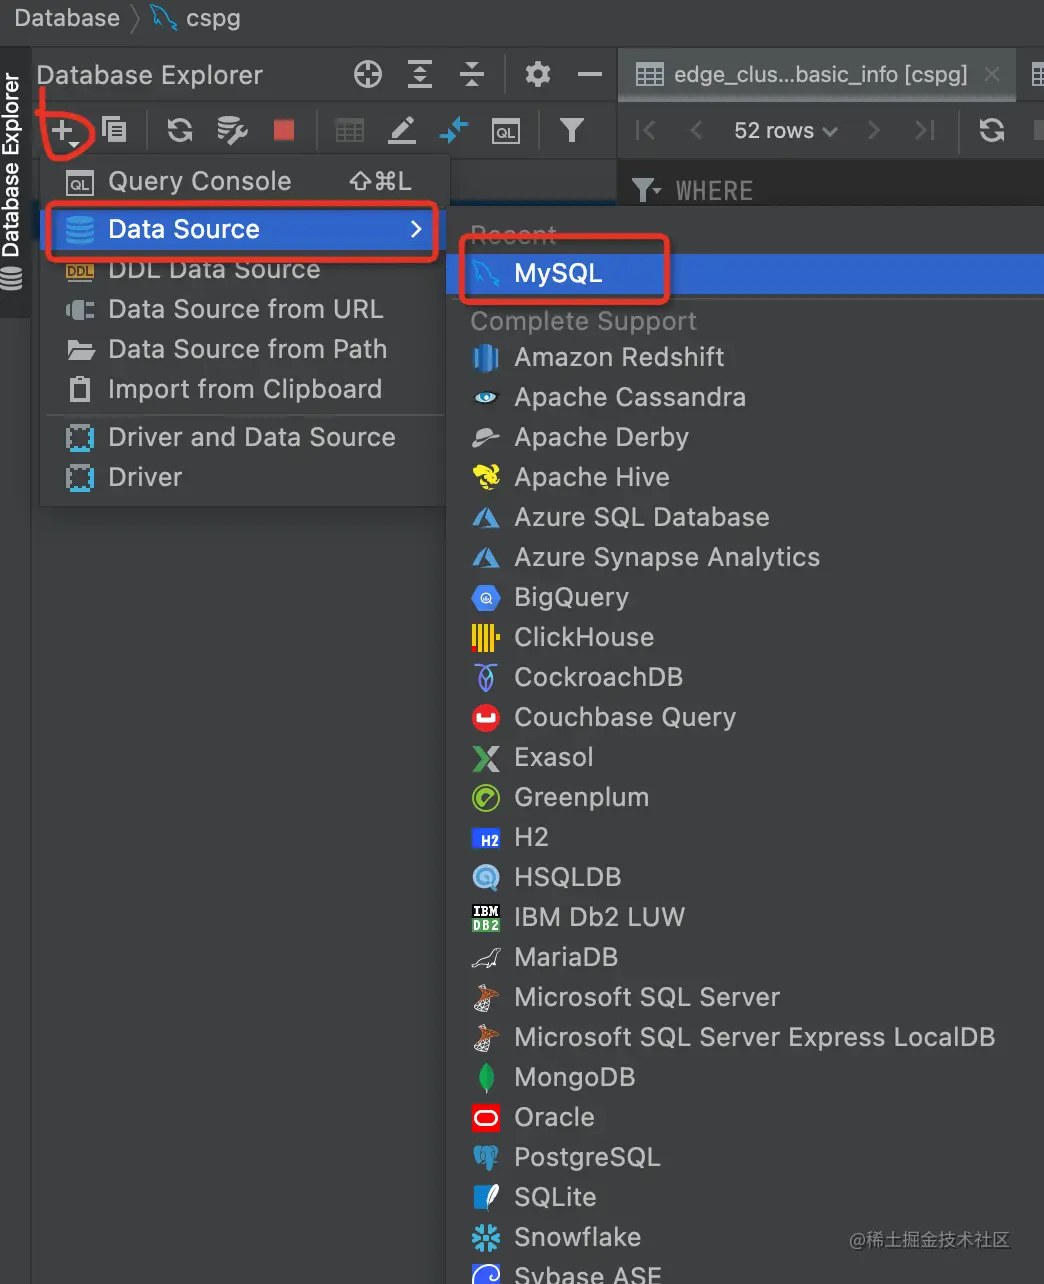Choose MySQL from recent data sources
This screenshot has height=1284, width=1044.
click(745, 273)
